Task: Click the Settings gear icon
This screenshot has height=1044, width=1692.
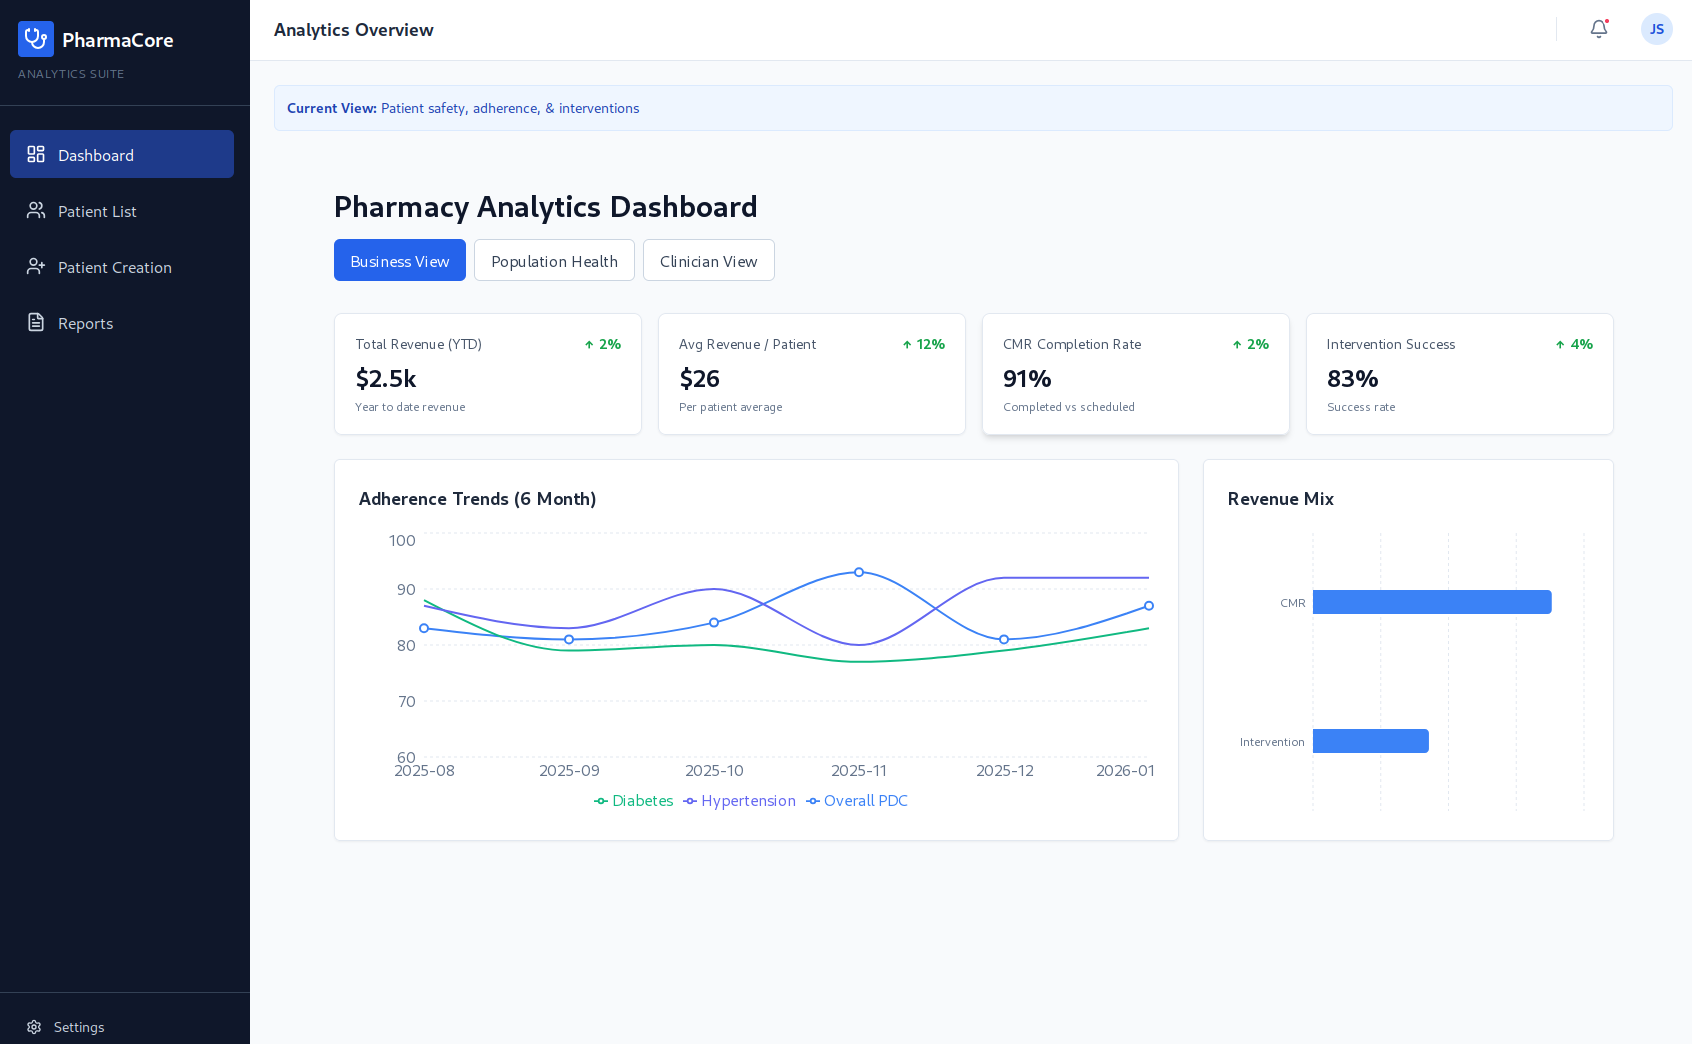Action: [x=35, y=1026]
